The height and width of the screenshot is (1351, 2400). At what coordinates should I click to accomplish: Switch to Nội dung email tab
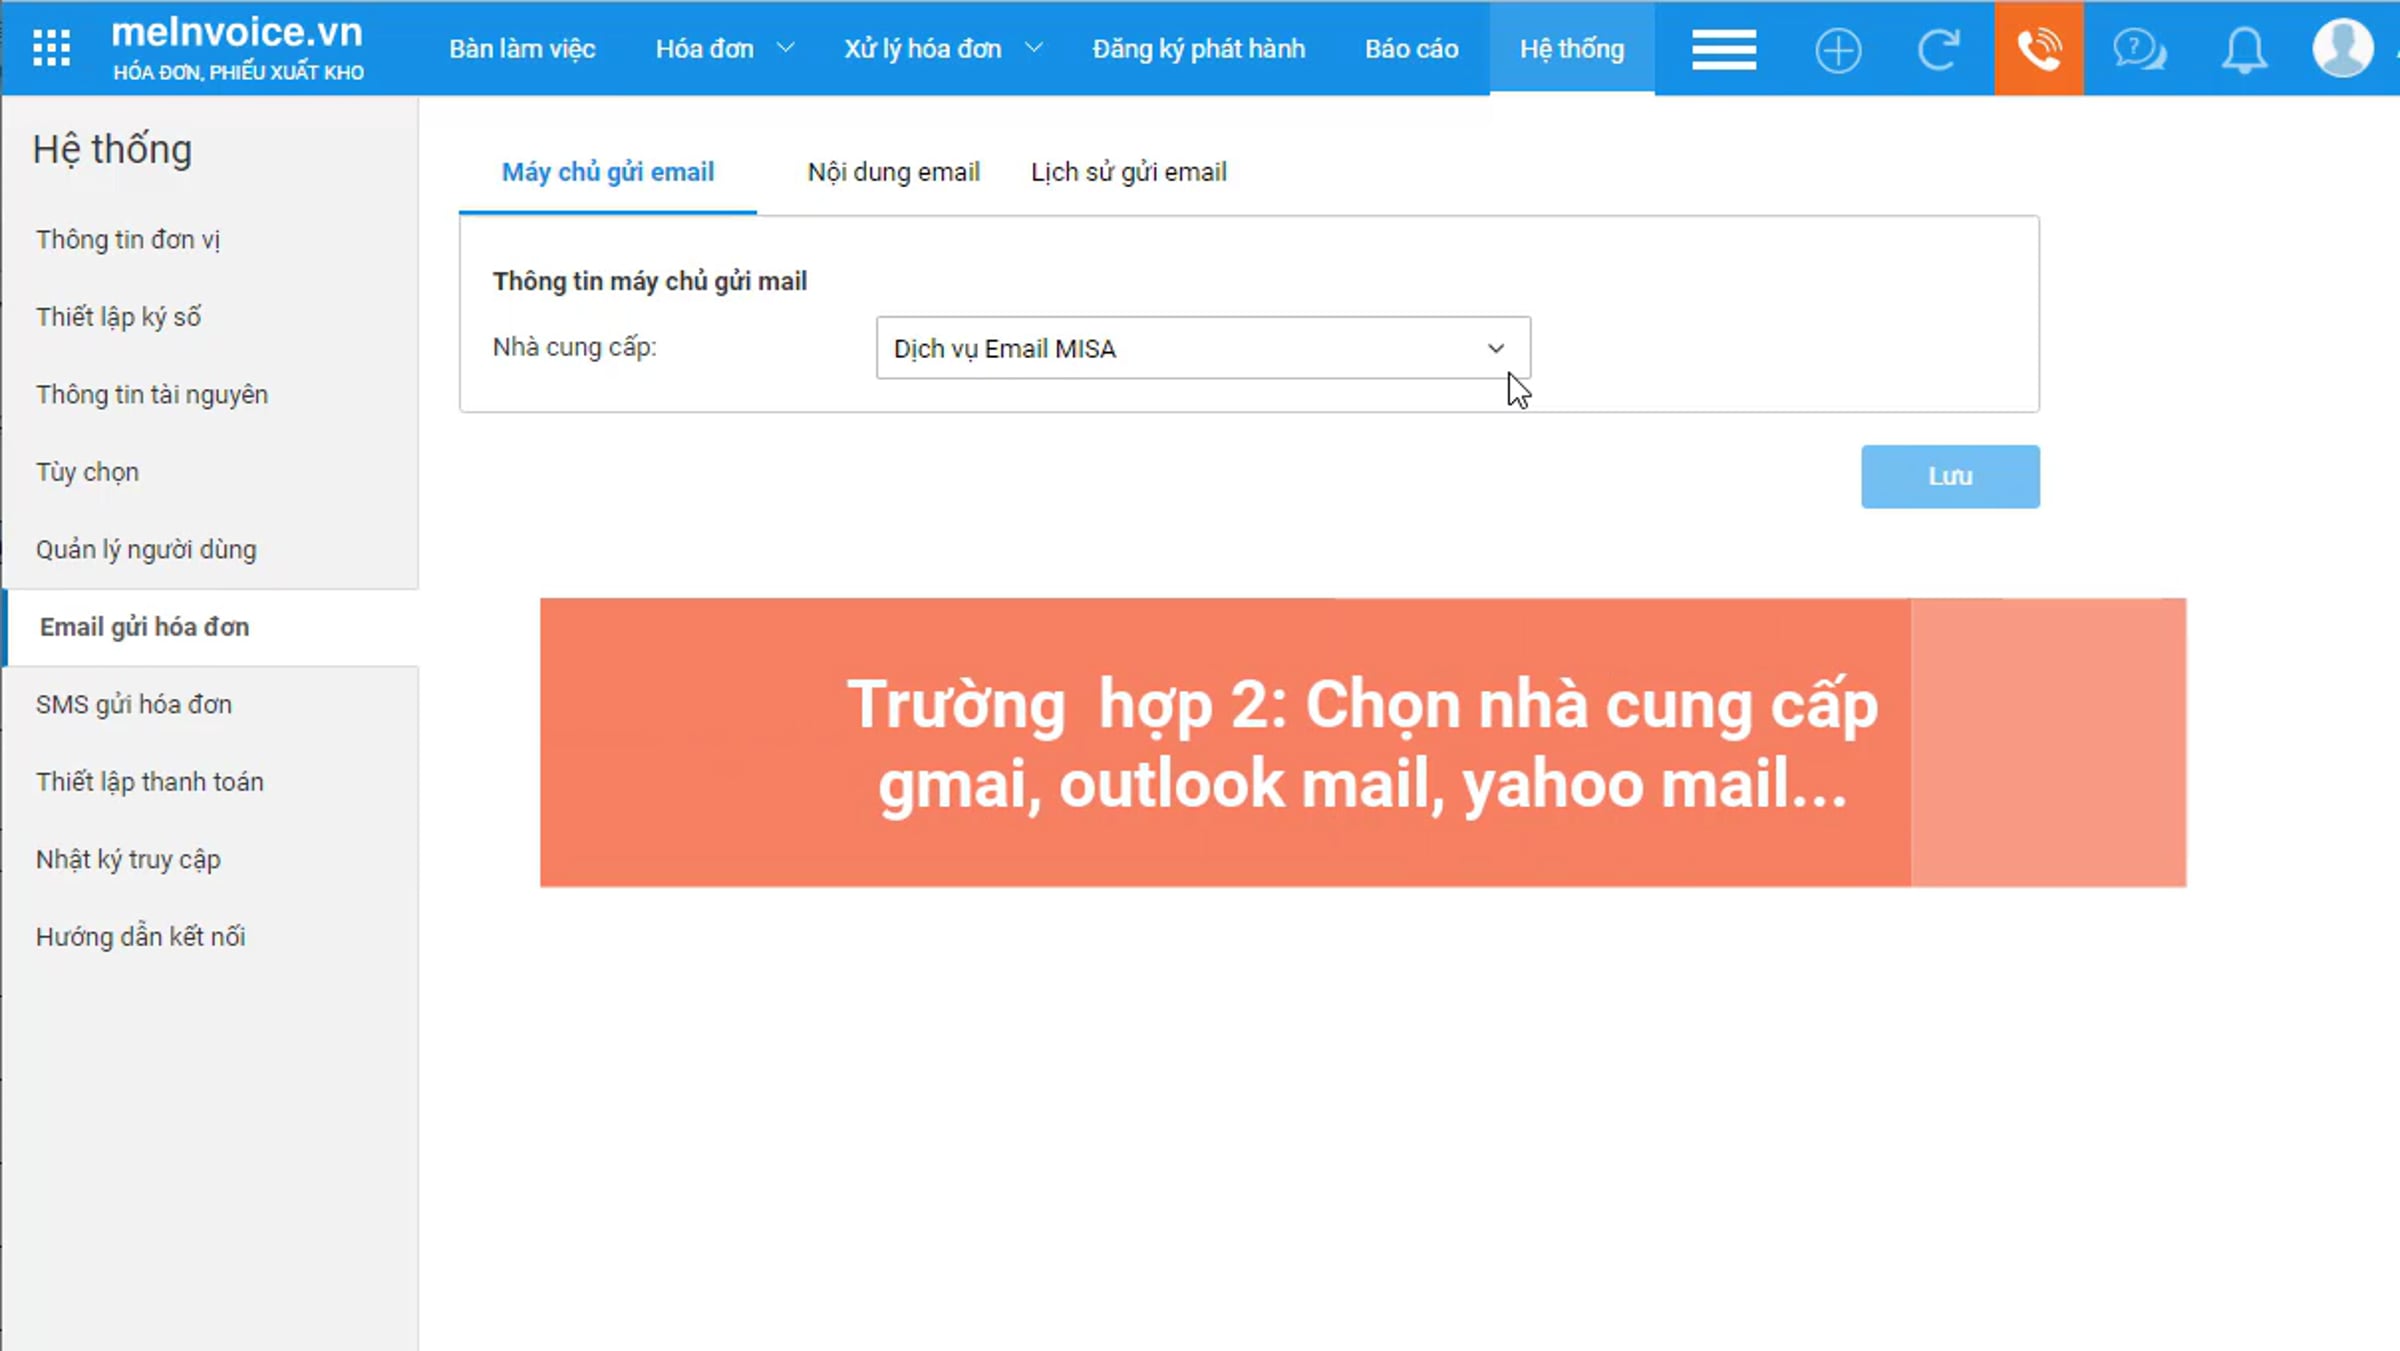coord(893,172)
